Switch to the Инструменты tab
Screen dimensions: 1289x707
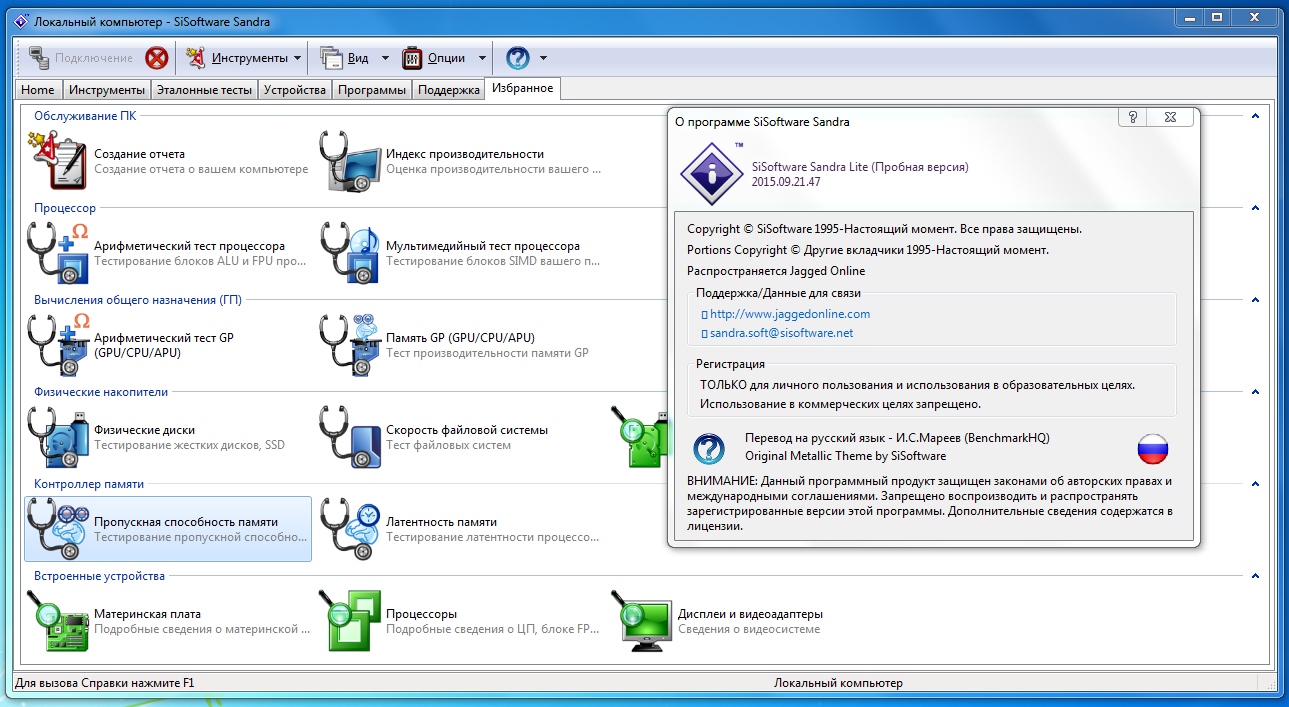[x=106, y=90]
